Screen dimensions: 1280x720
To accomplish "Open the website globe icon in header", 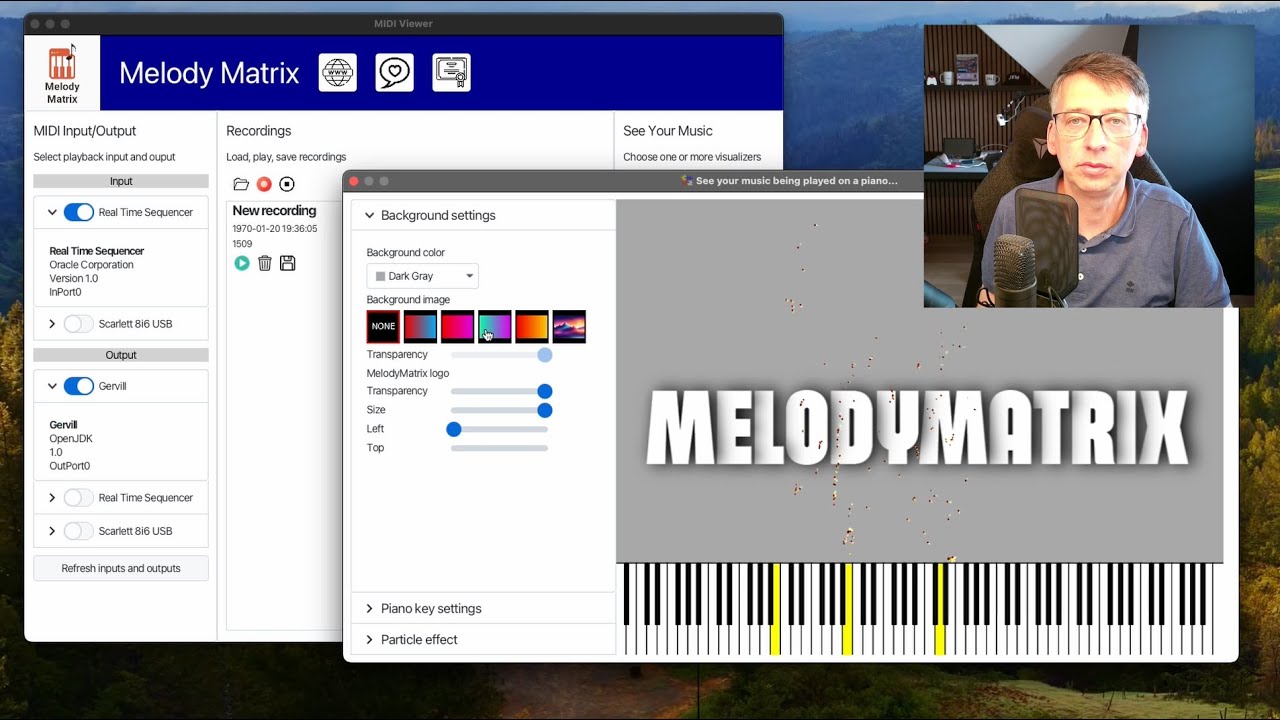I will click(338, 73).
